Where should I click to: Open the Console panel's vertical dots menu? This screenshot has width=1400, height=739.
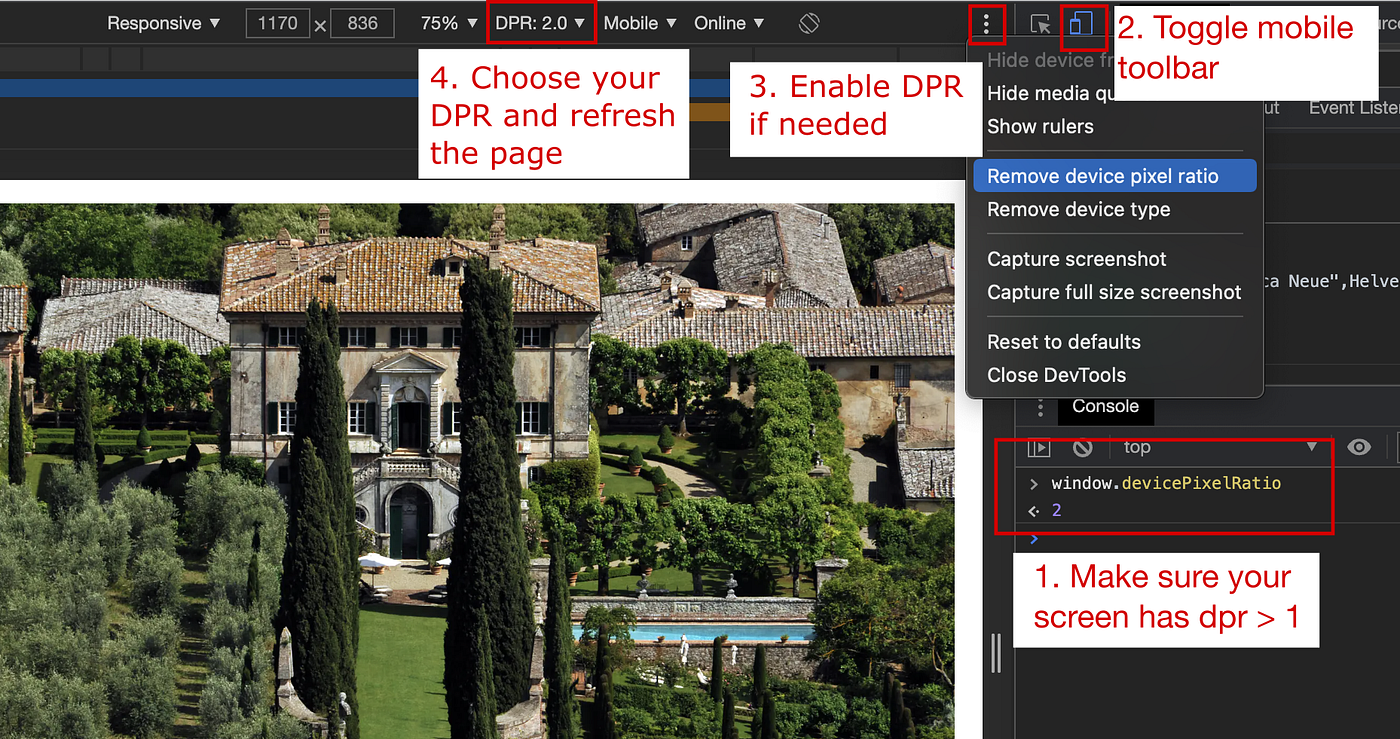point(1040,407)
